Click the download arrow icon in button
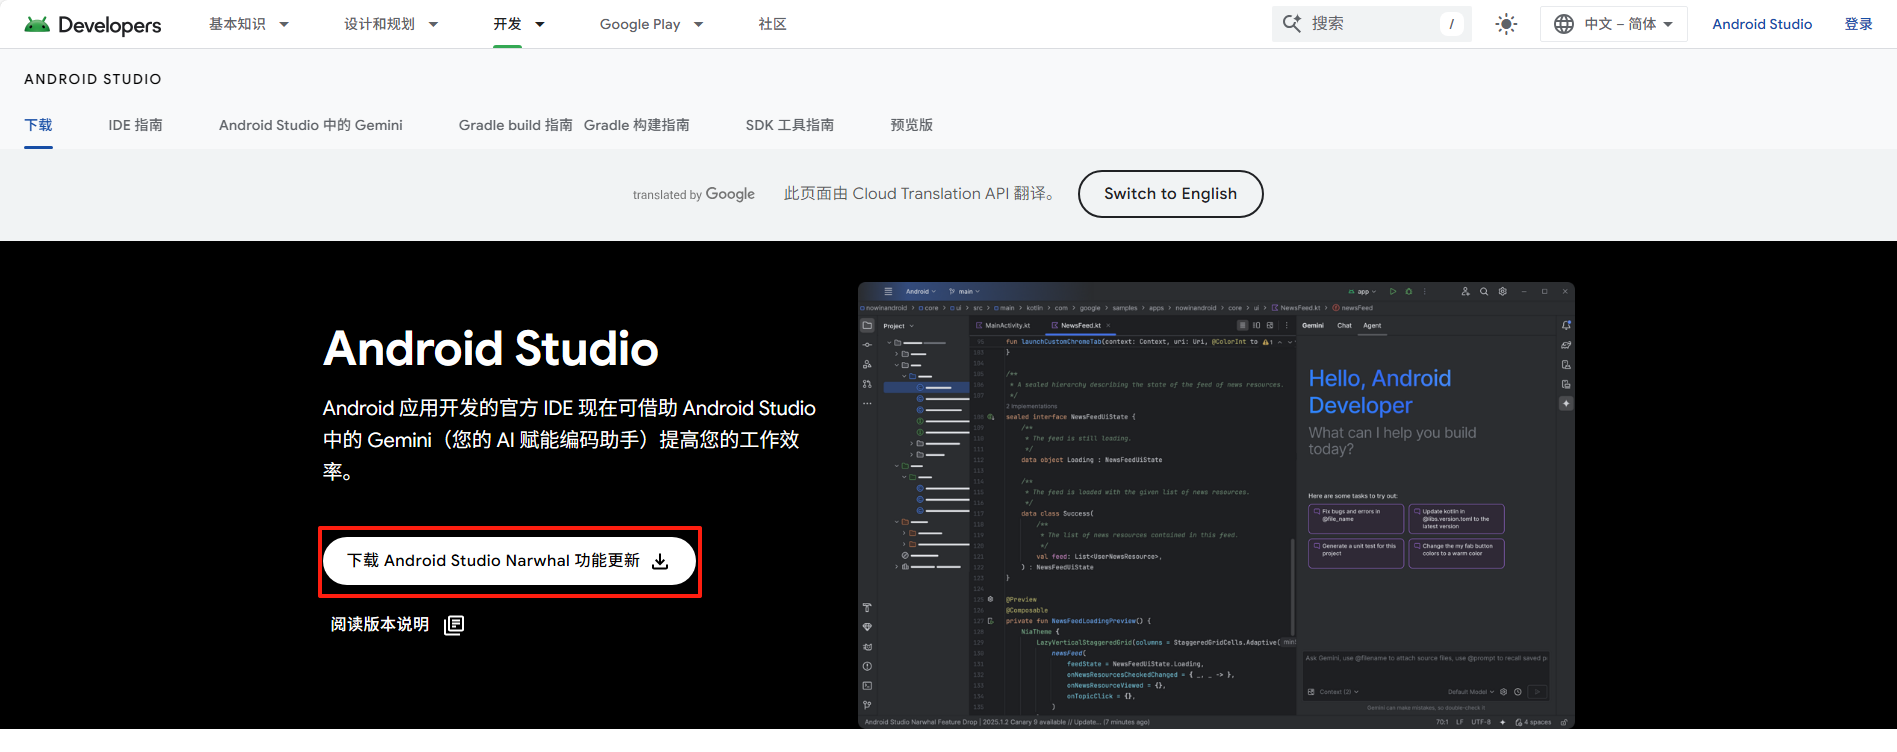Viewport: 1897px width, 752px height. pyautogui.click(x=660, y=562)
